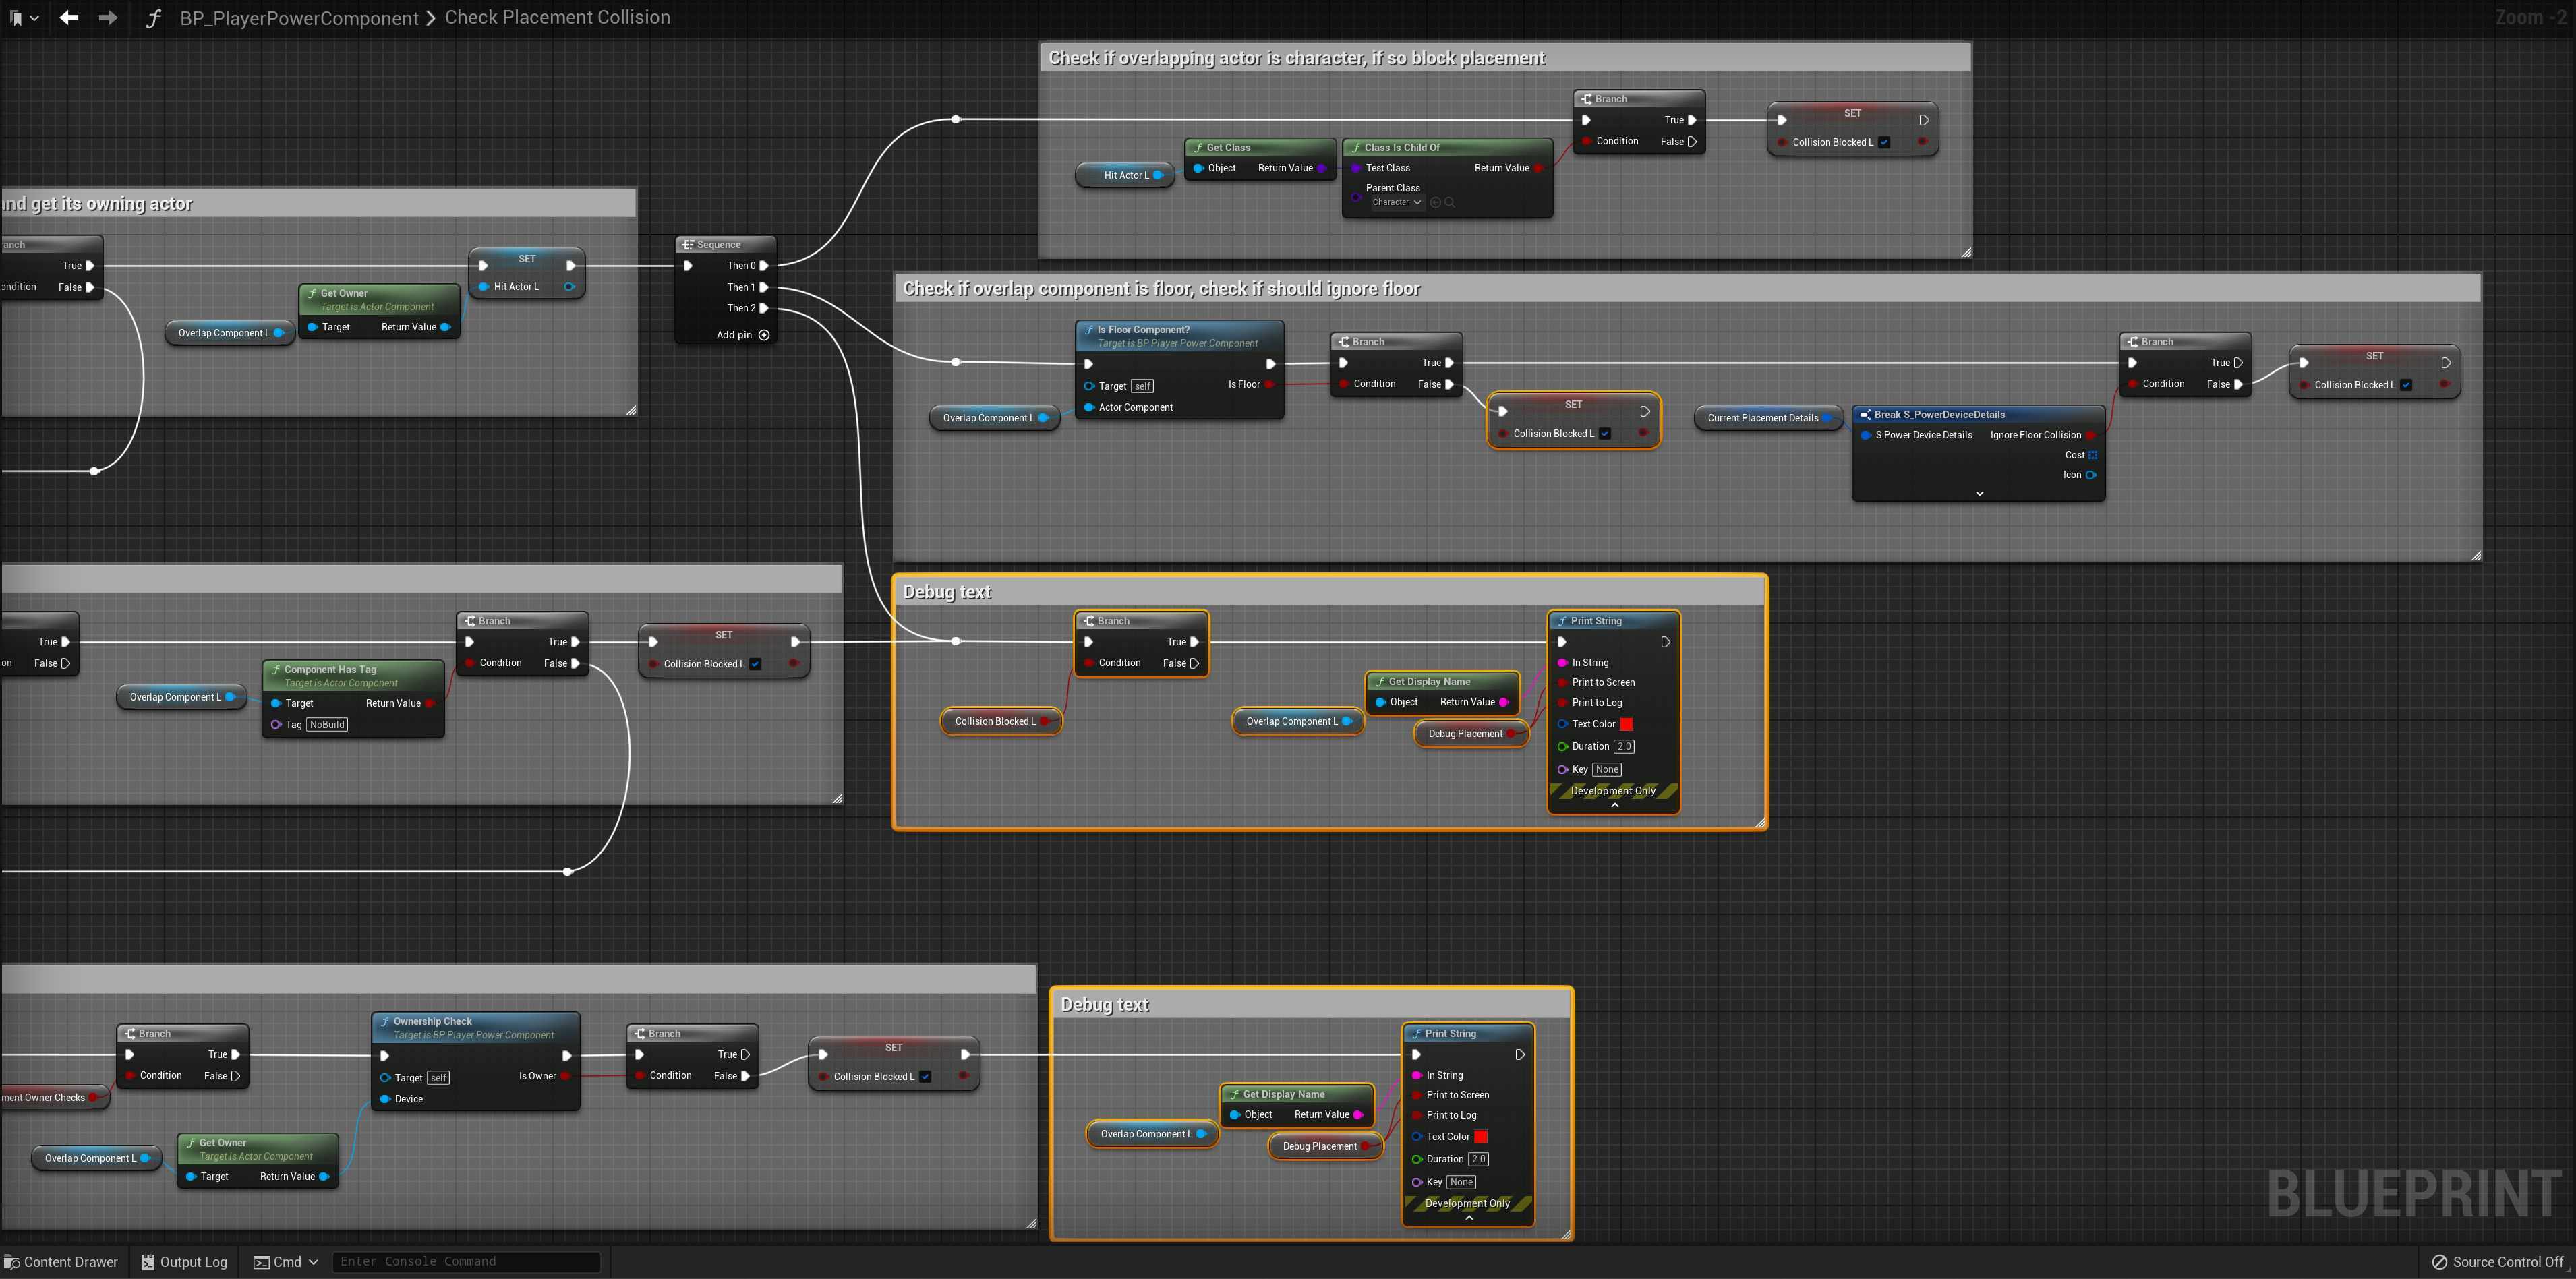The height and width of the screenshot is (1279, 2576).
Task: Click BP_PlayerPowerComponent in the breadcrumb
Action: pyautogui.click(x=299, y=18)
